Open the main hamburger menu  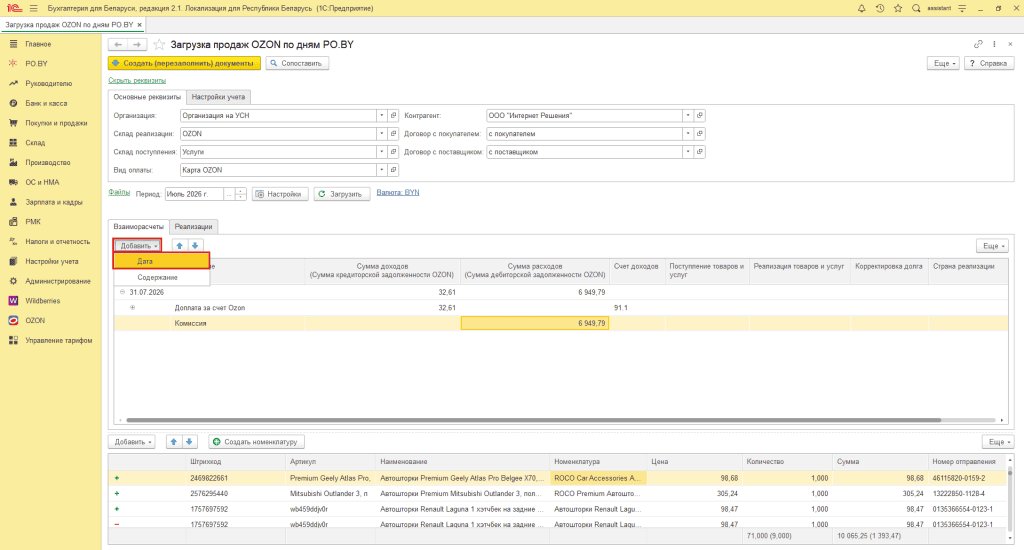pyautogui.click(x=33, y=8)
